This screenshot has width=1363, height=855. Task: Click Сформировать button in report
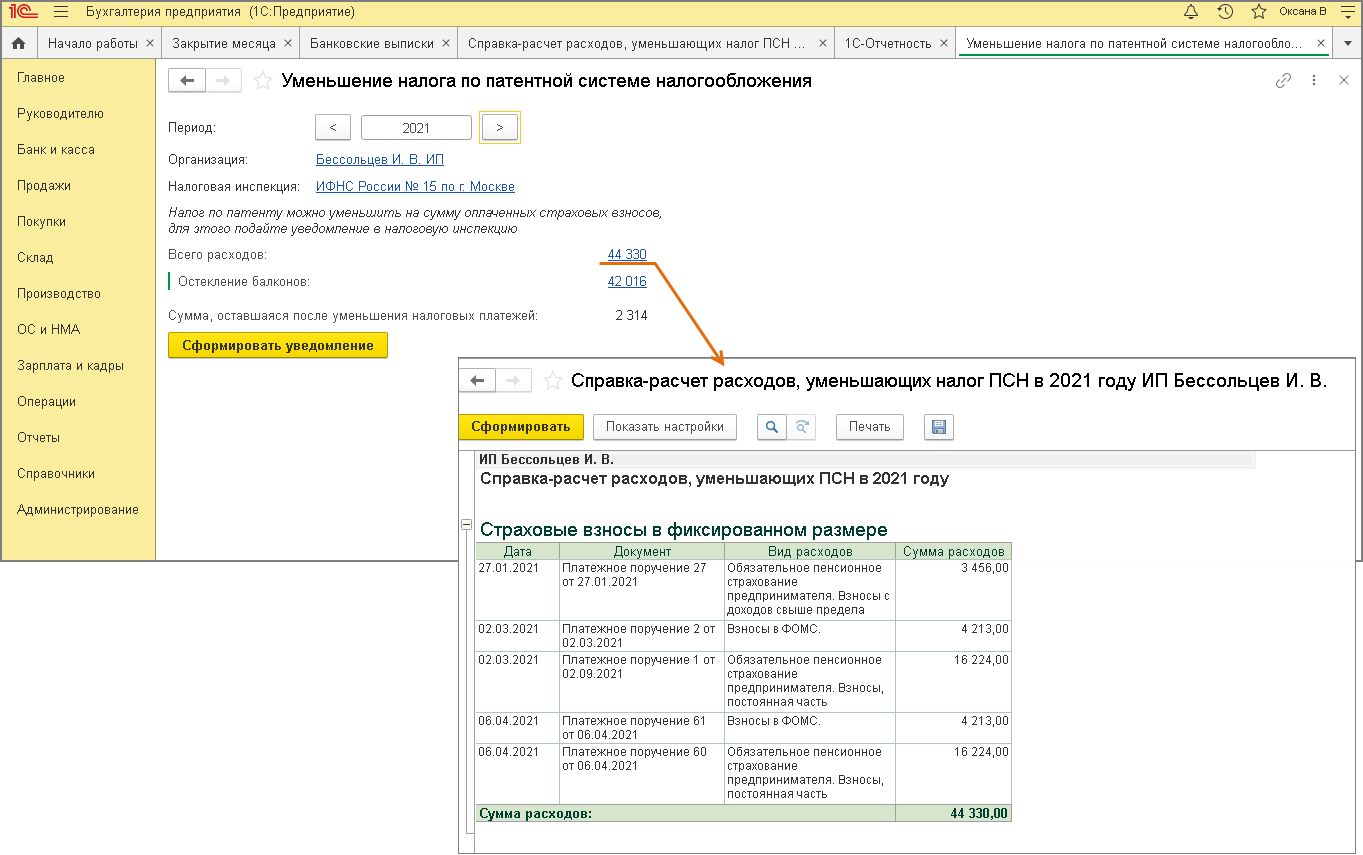(520, 427)
